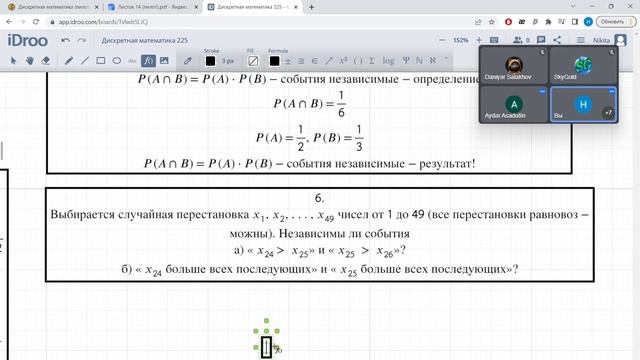Pick the eyedropper color tool

188,61
